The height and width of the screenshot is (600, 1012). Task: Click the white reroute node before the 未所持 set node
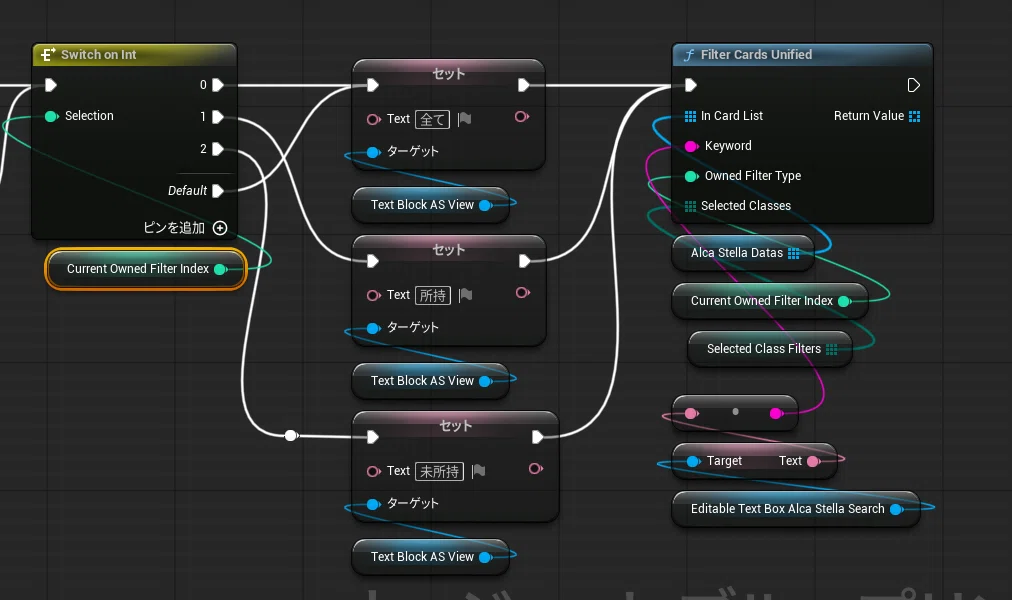point(291,435)
